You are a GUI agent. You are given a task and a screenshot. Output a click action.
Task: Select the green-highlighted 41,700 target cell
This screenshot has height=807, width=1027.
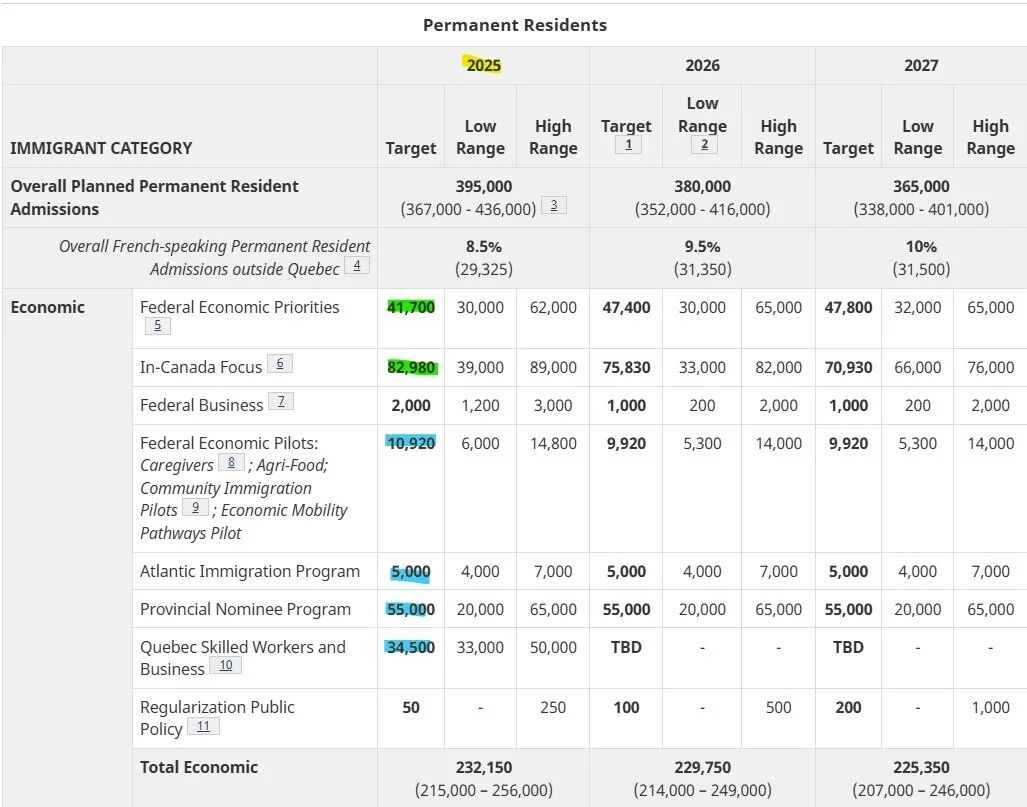click(411, 307)
